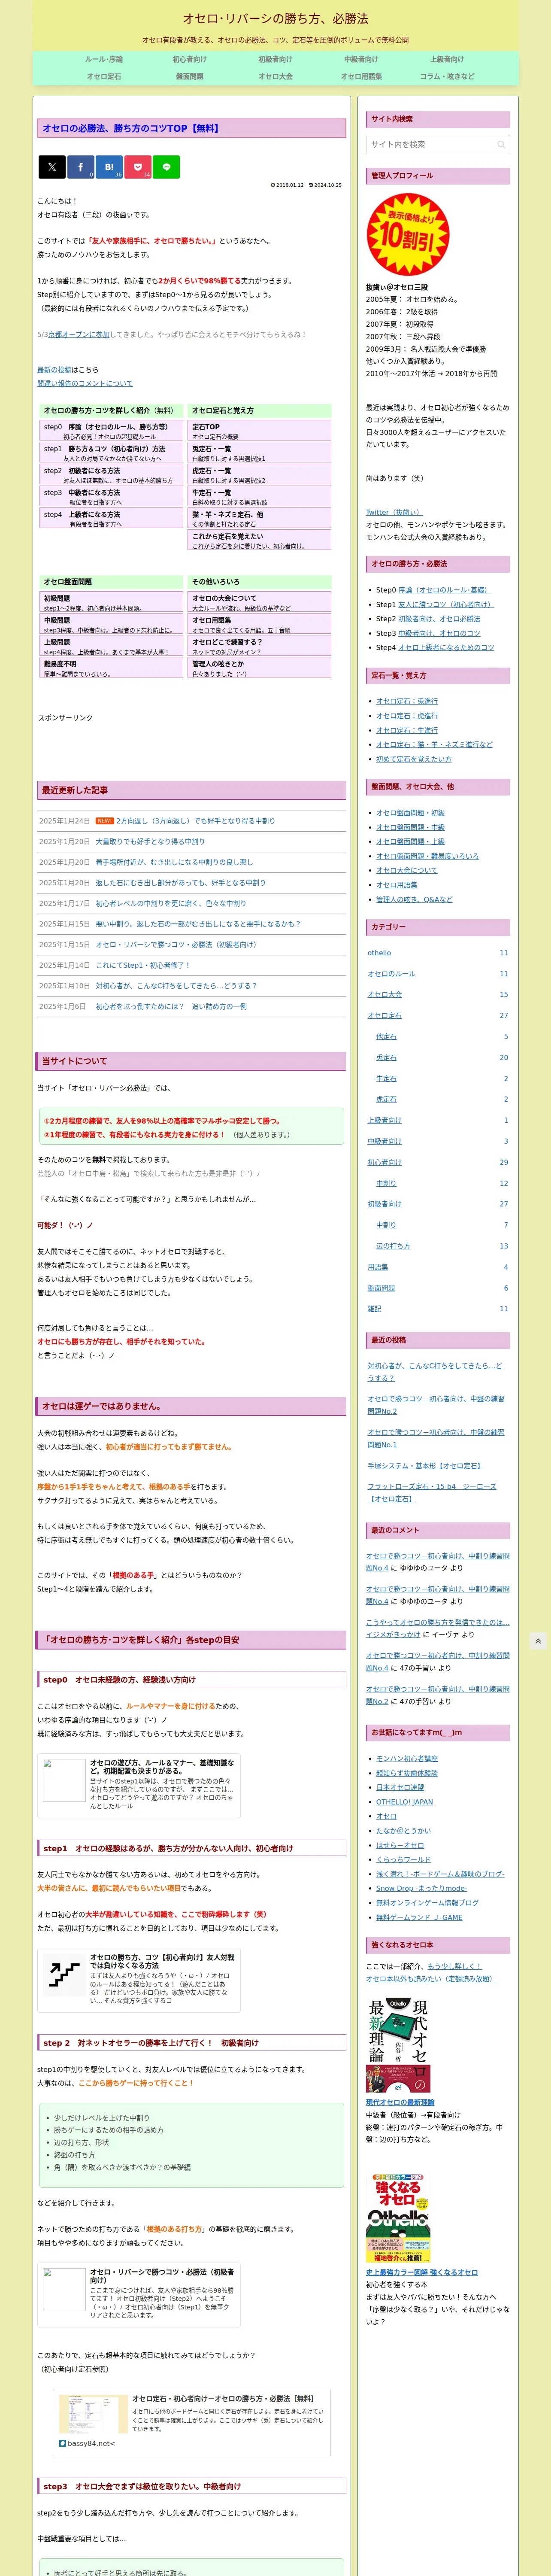Open the コラム・呟きなど menu item
The width and height of the screenshot is (551, 2576).
(447, 76)
